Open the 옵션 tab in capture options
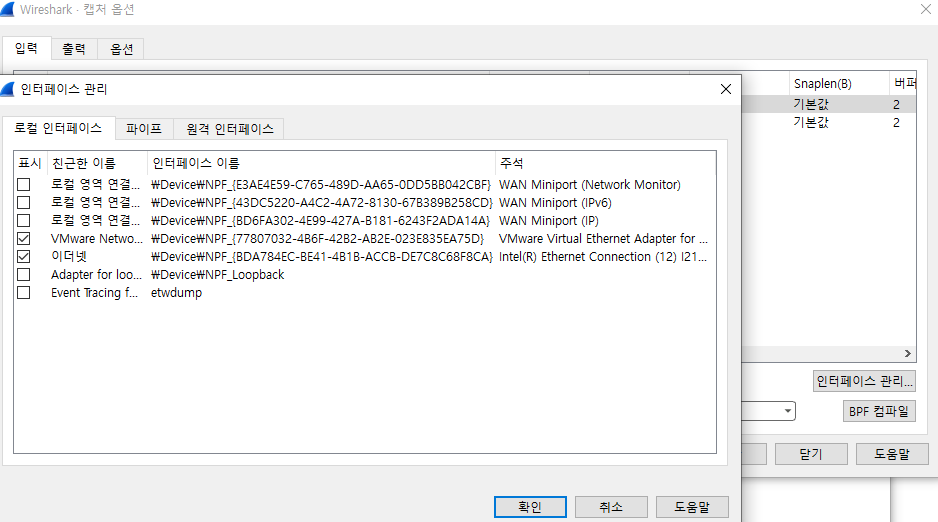This screenshot has height=522, width=938. (x=121, y=49)
